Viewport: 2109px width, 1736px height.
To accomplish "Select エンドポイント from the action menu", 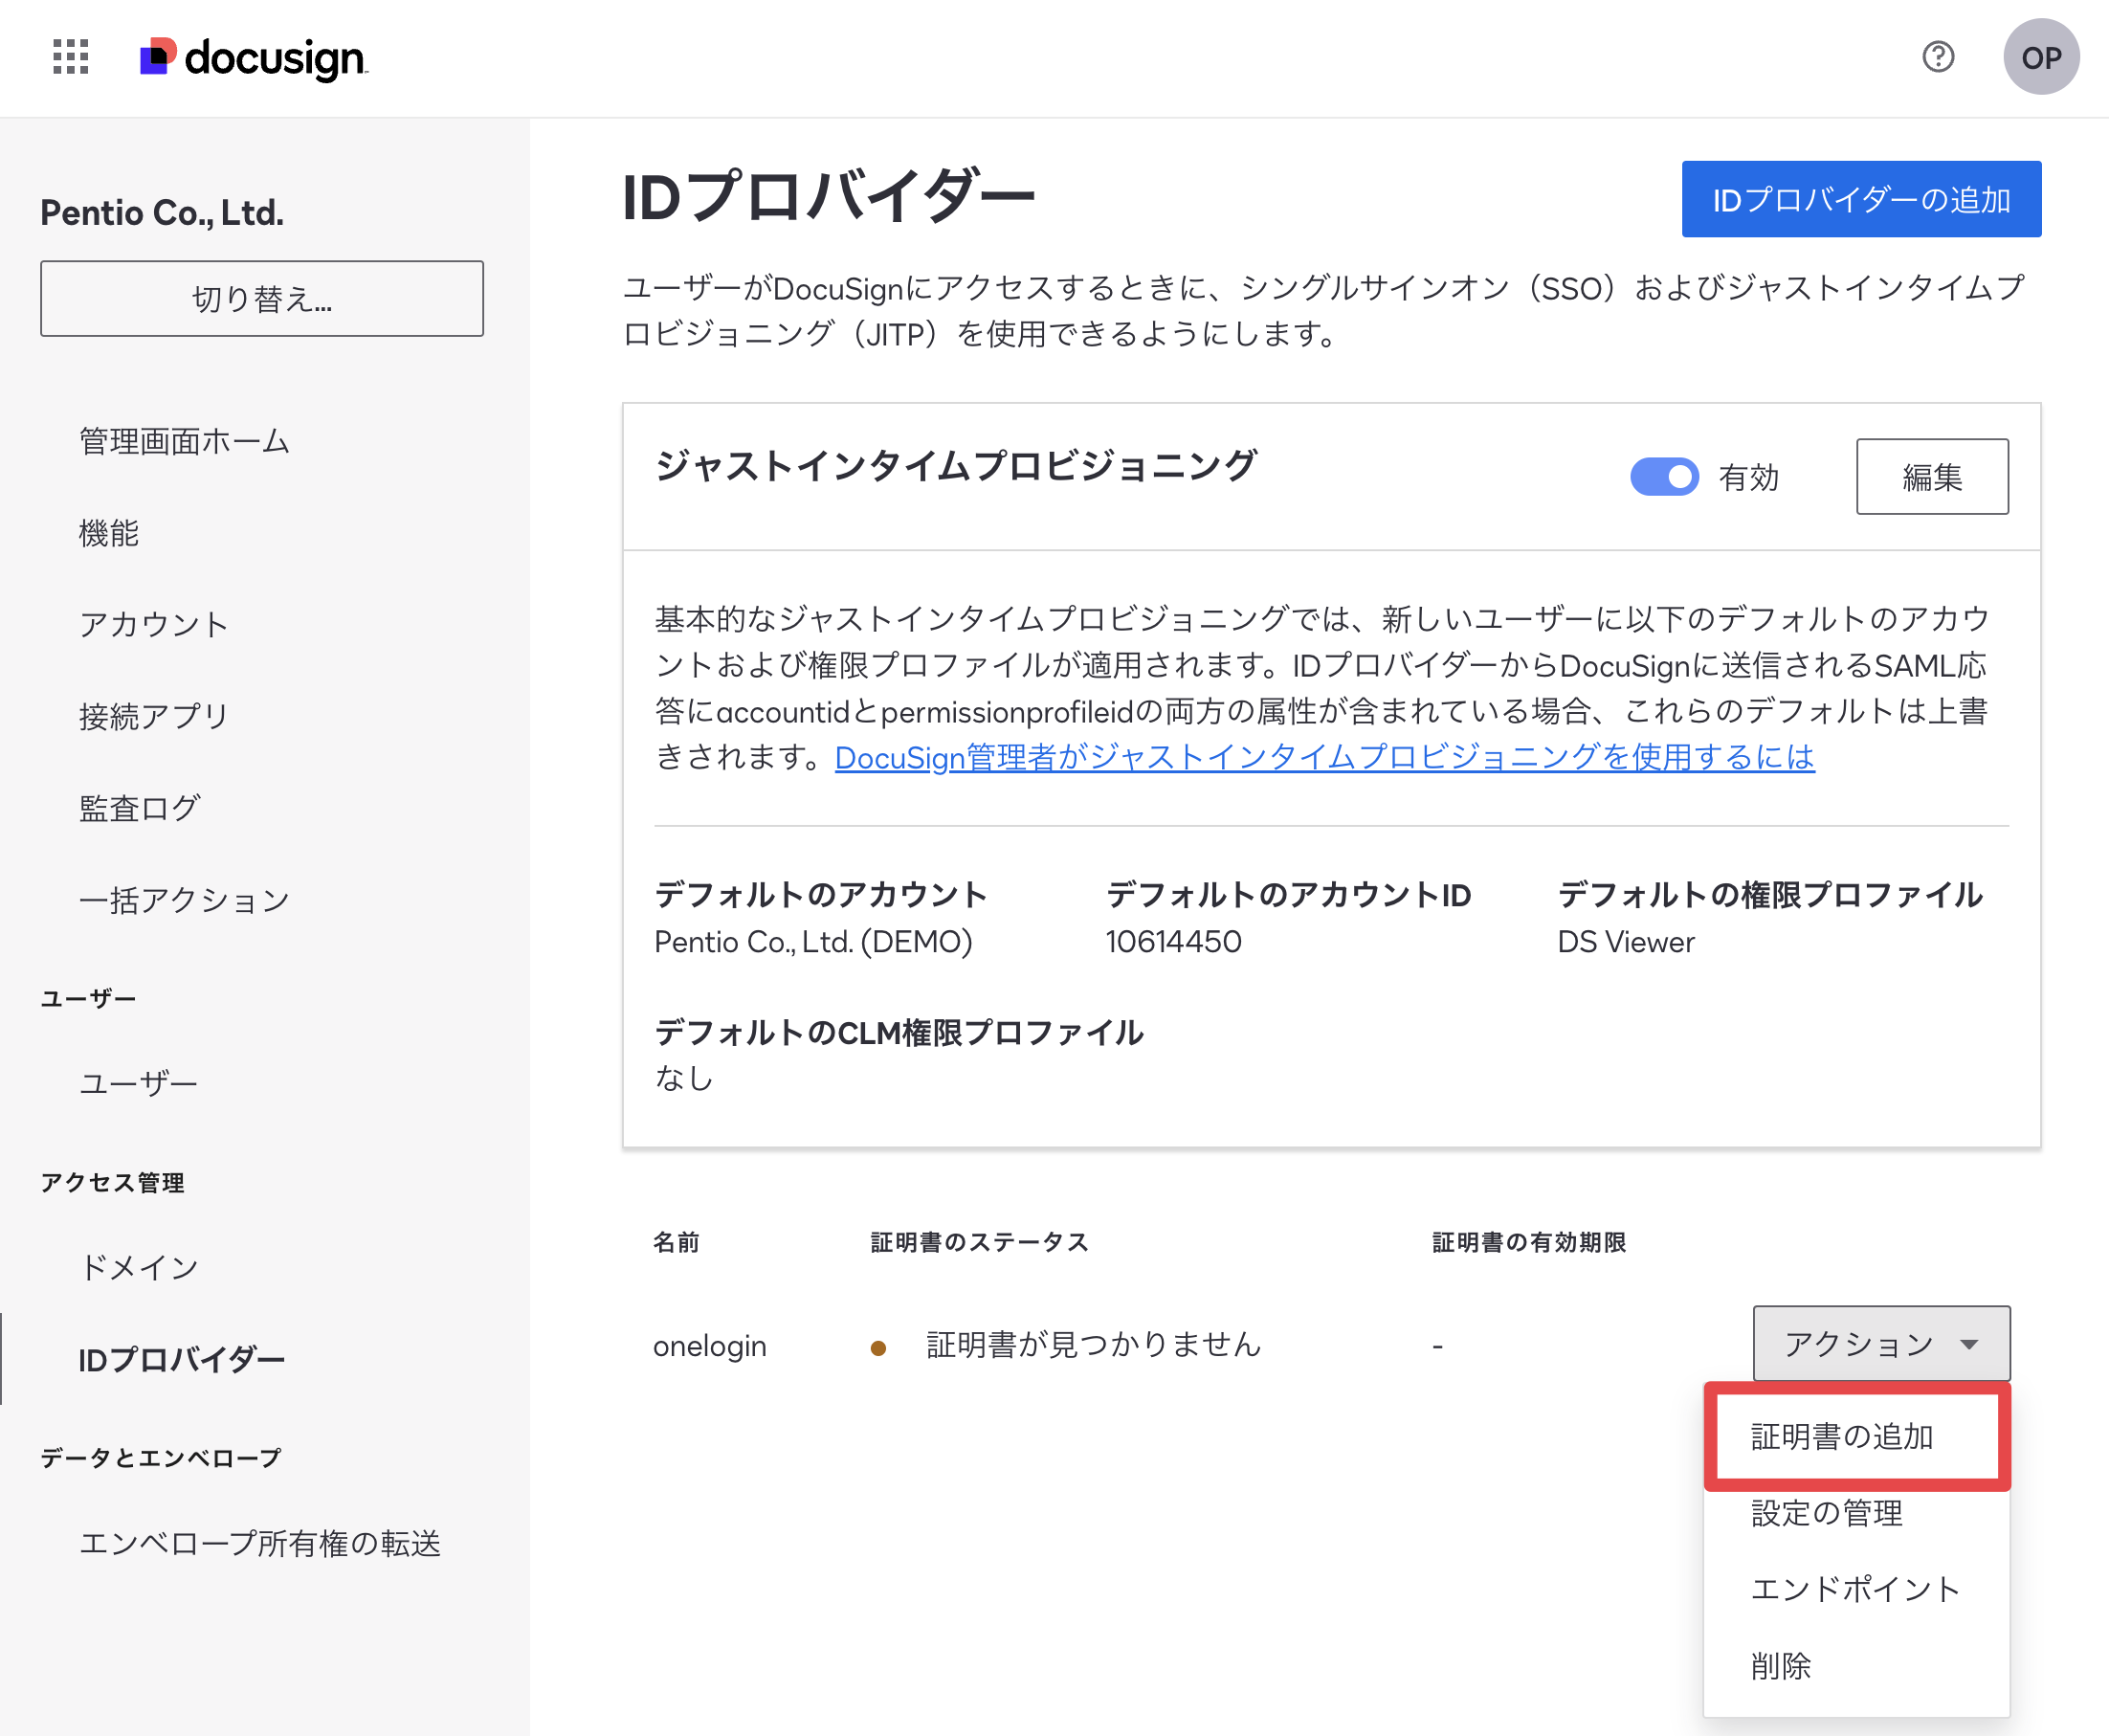I will 1856,1589.
